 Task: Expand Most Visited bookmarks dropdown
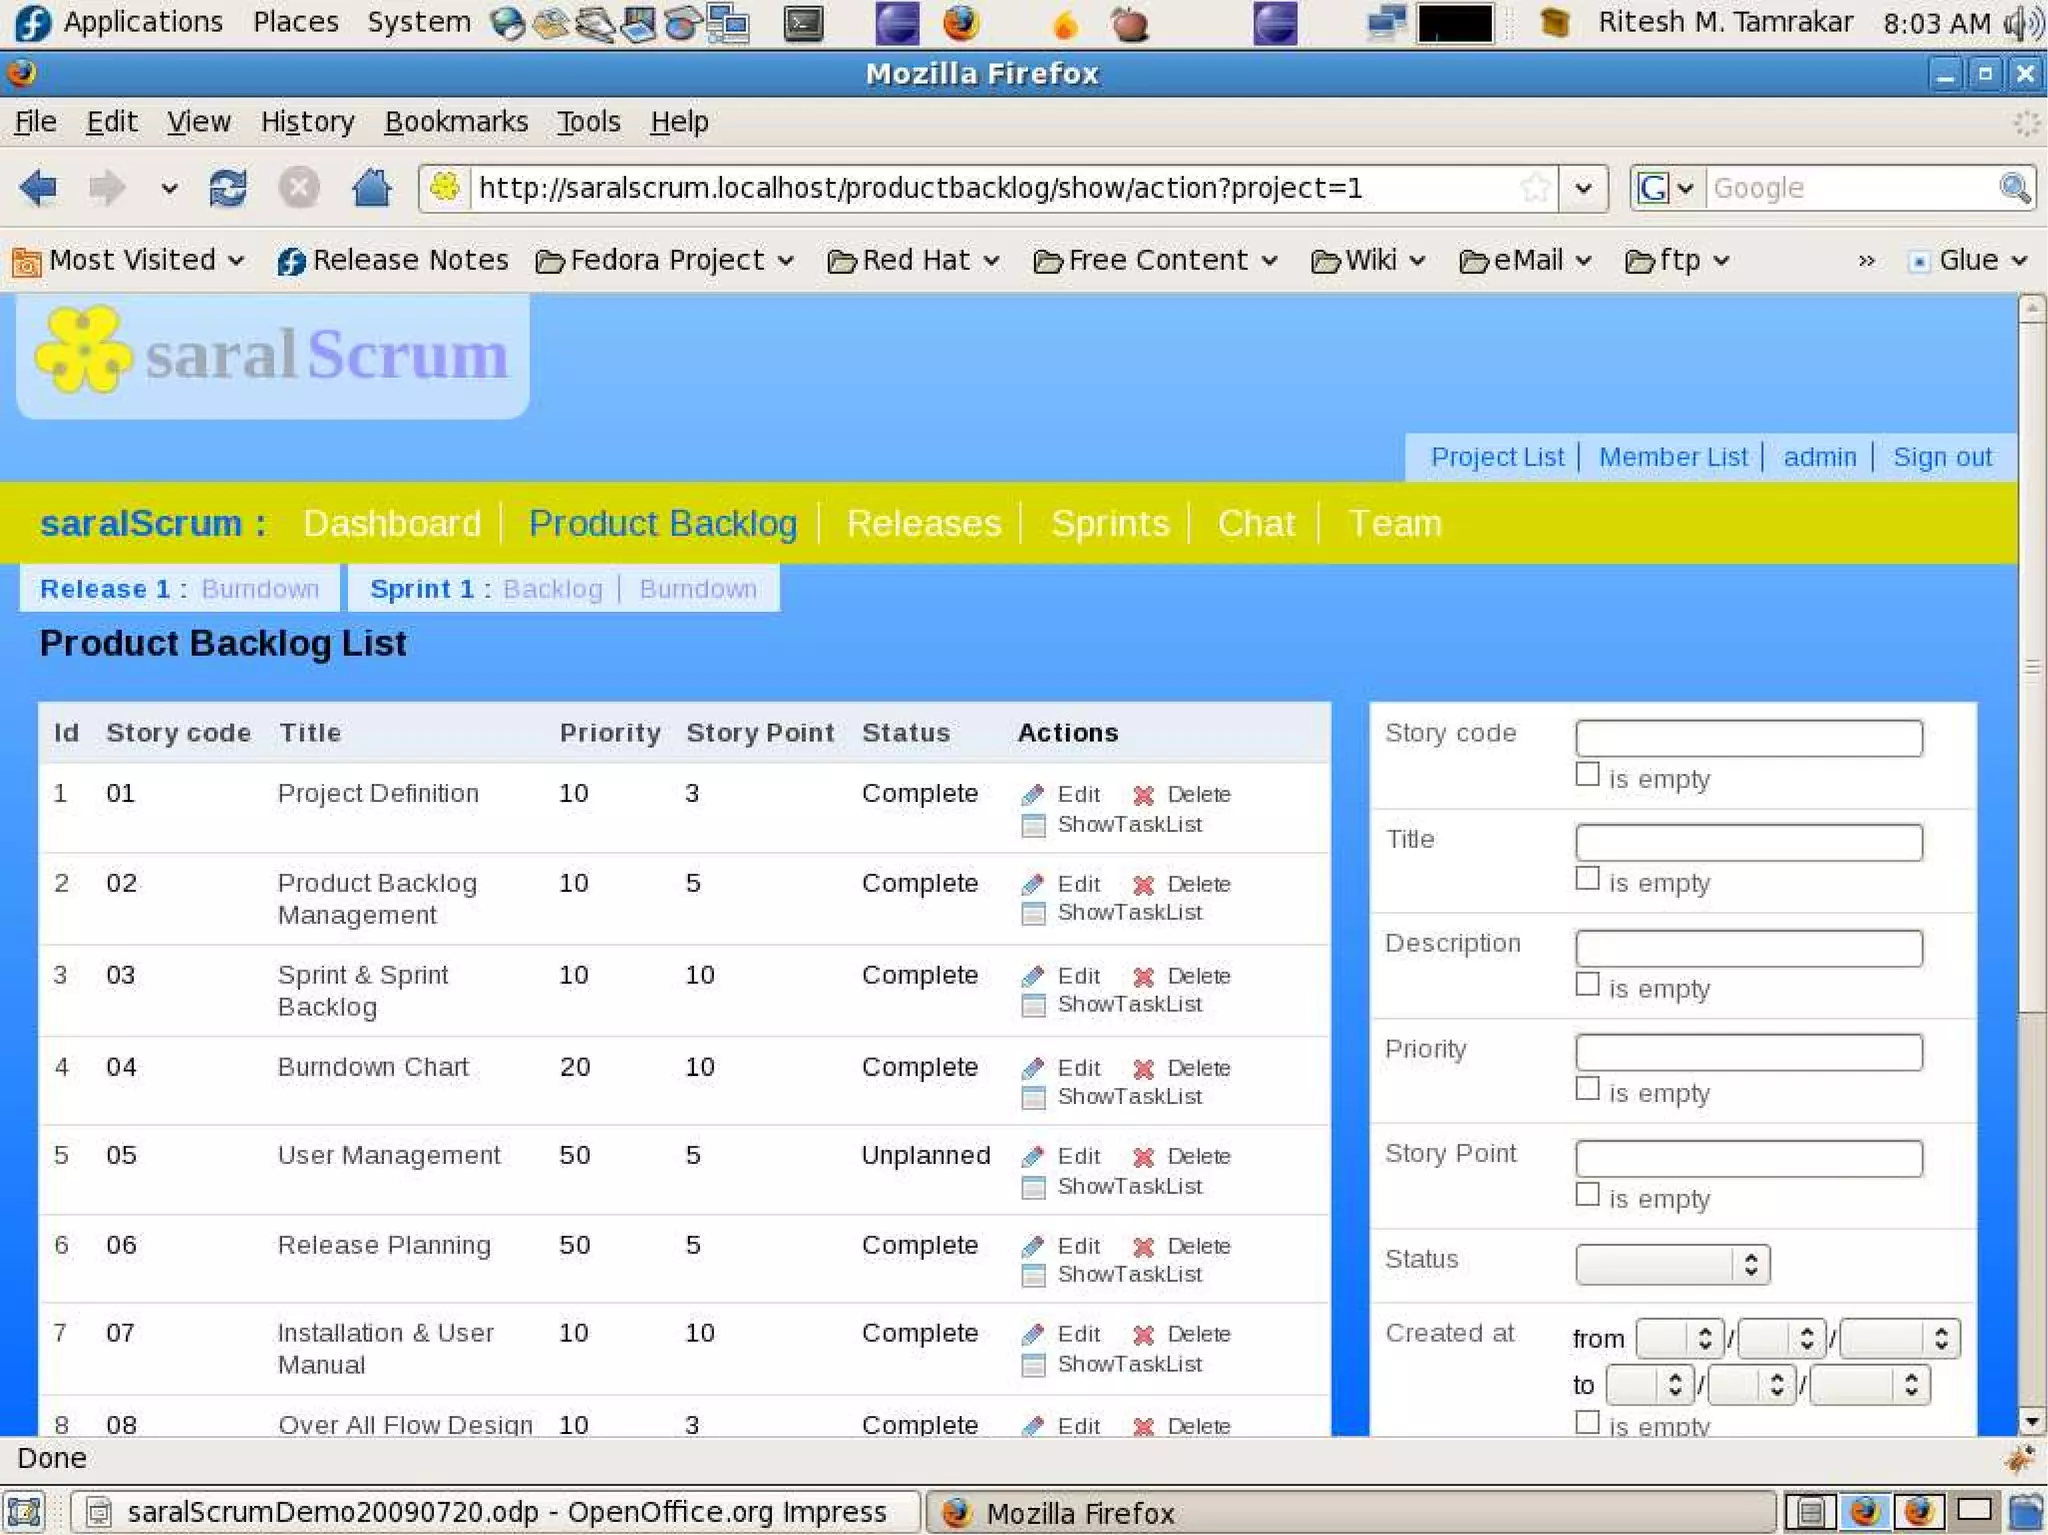(x=128, y=261)
